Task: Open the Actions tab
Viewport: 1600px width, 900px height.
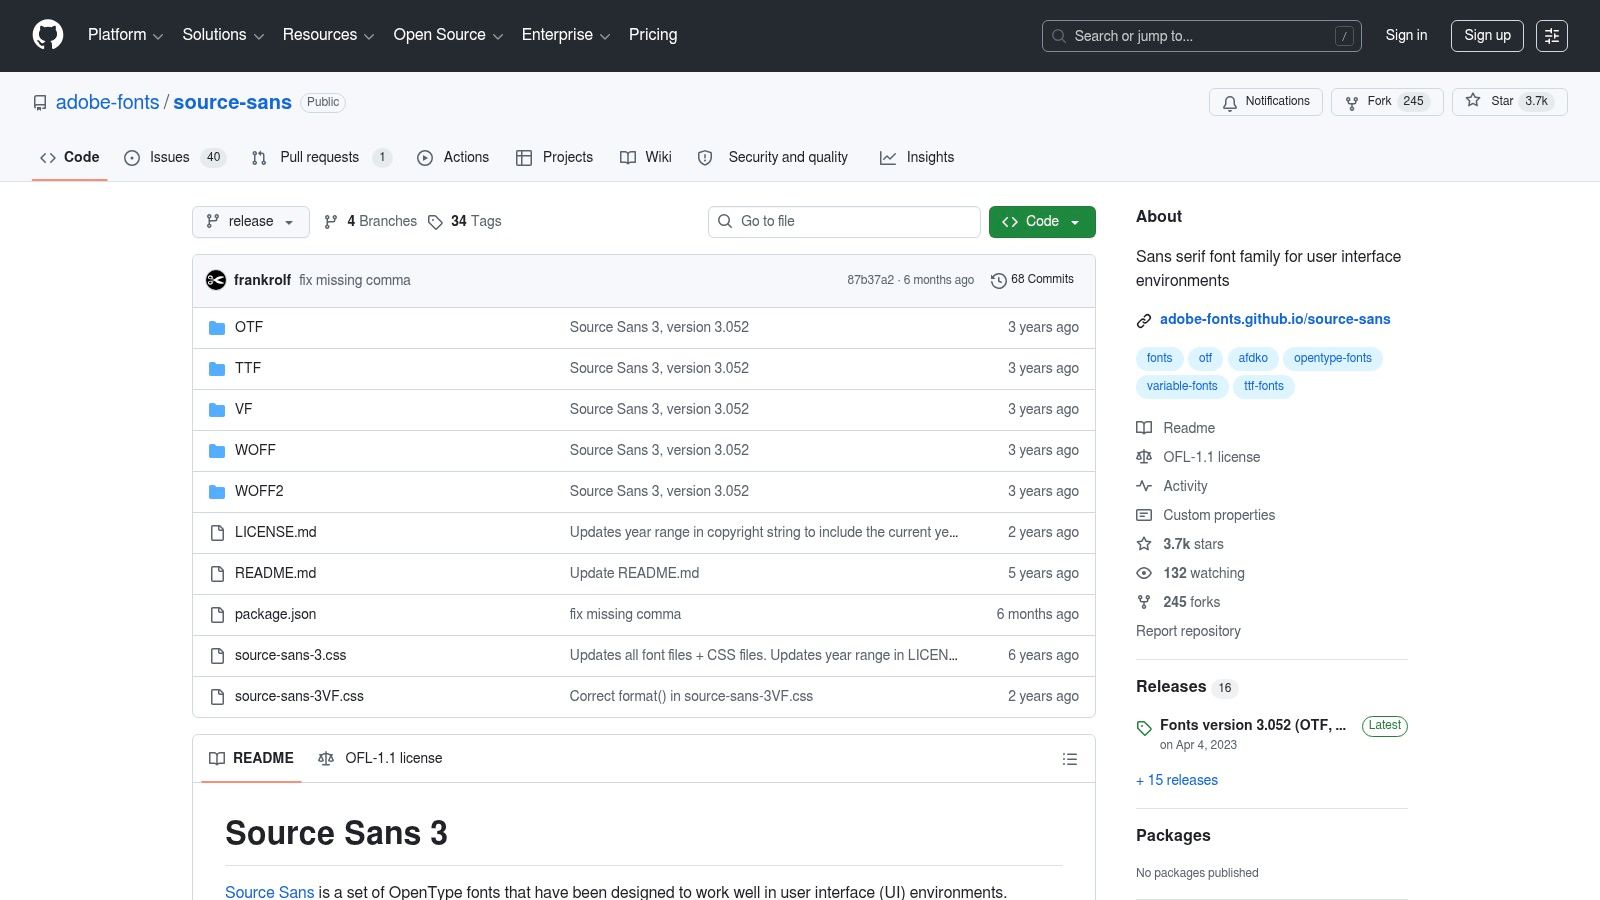Action: click(x=453, y=157)
